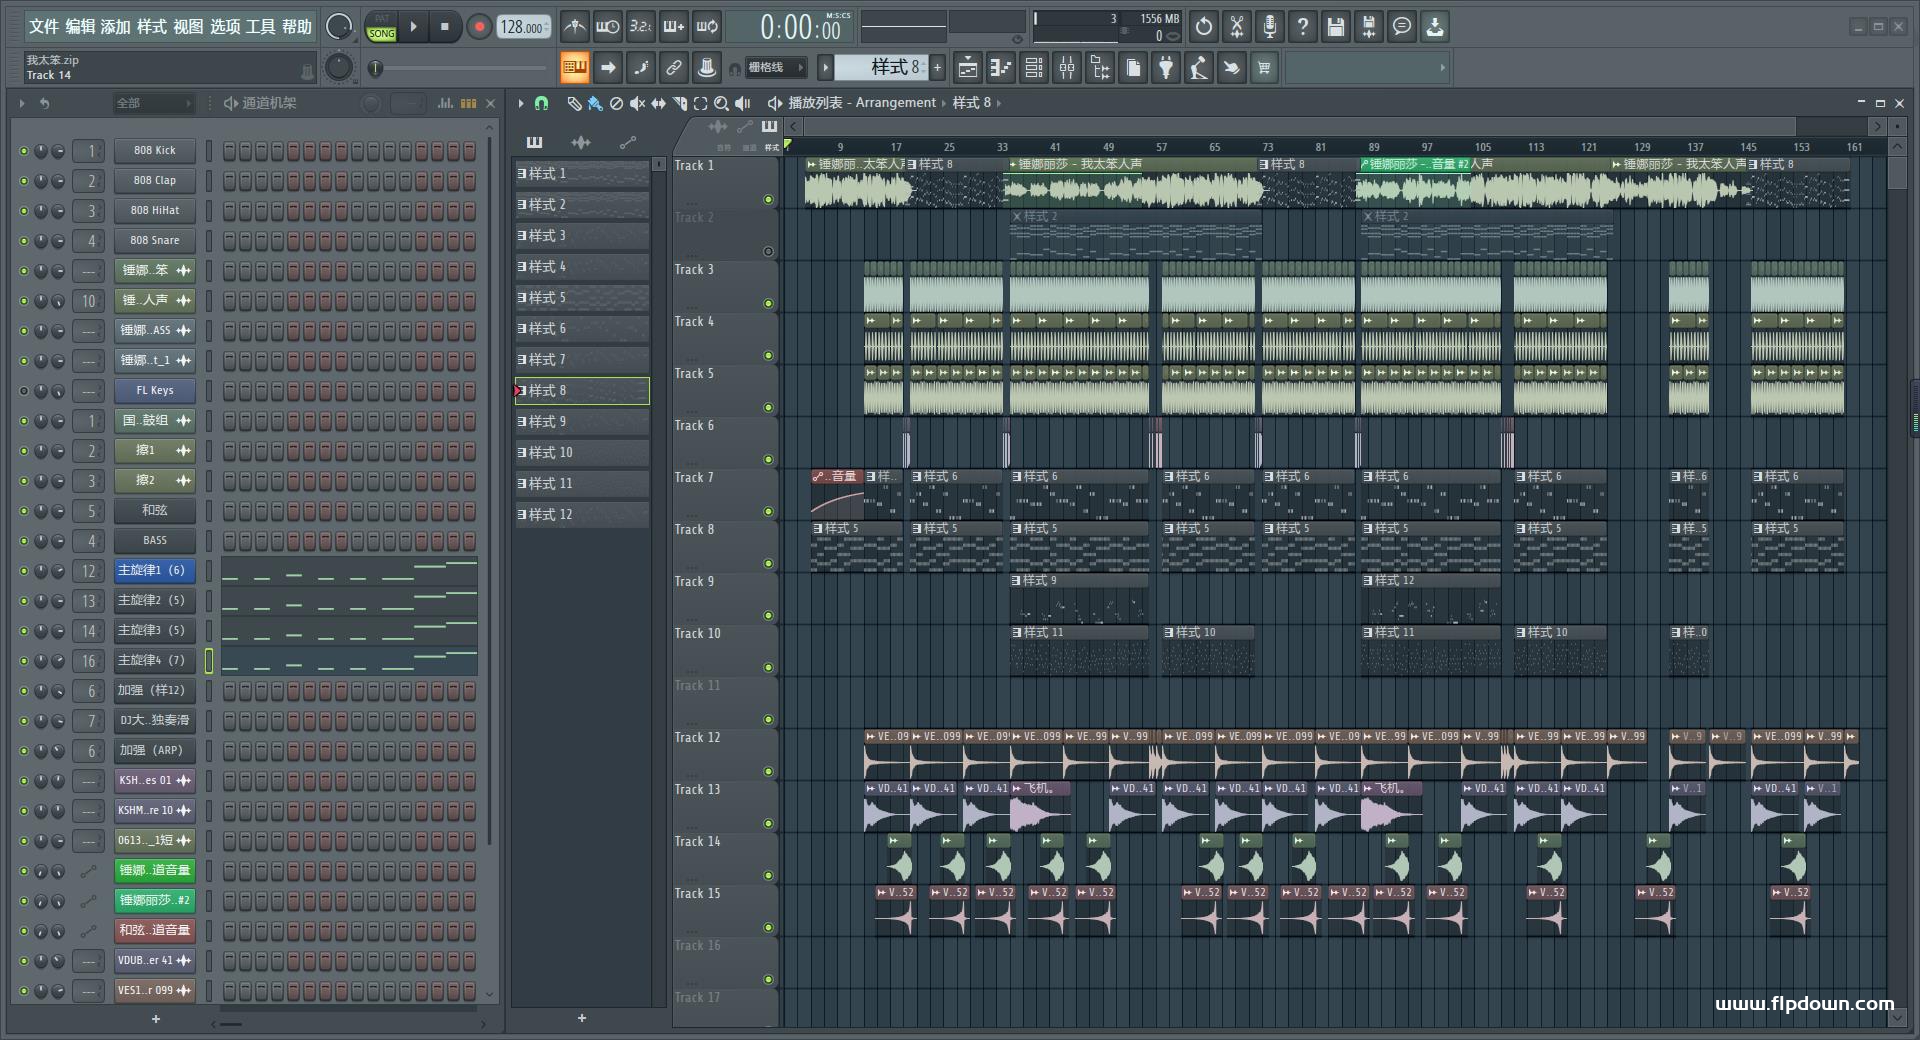Click the render-as-audio save icon
This screenshot has width=1920, height=1040.
tap(1369, 27)
